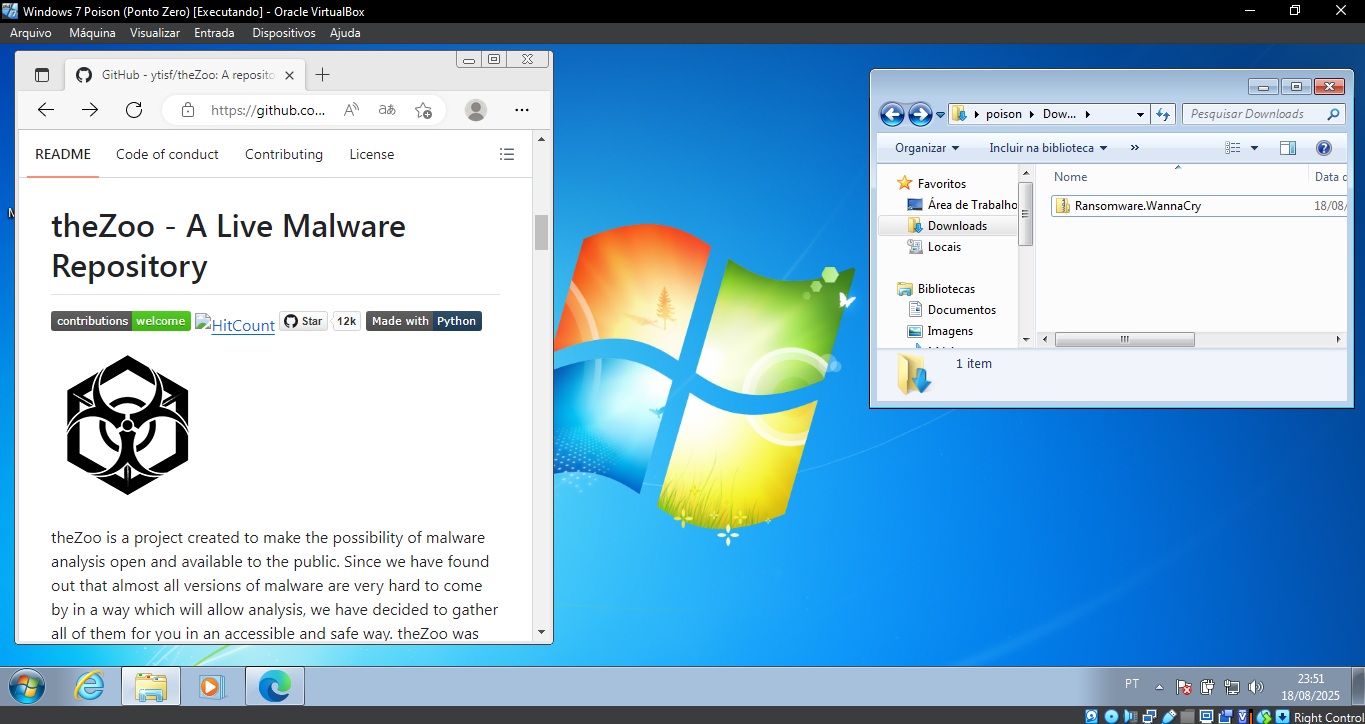1365x724 pixels.
Task: Show hidden tray icons arrow
Action: pyautogui.click(x=1159, y=687)
